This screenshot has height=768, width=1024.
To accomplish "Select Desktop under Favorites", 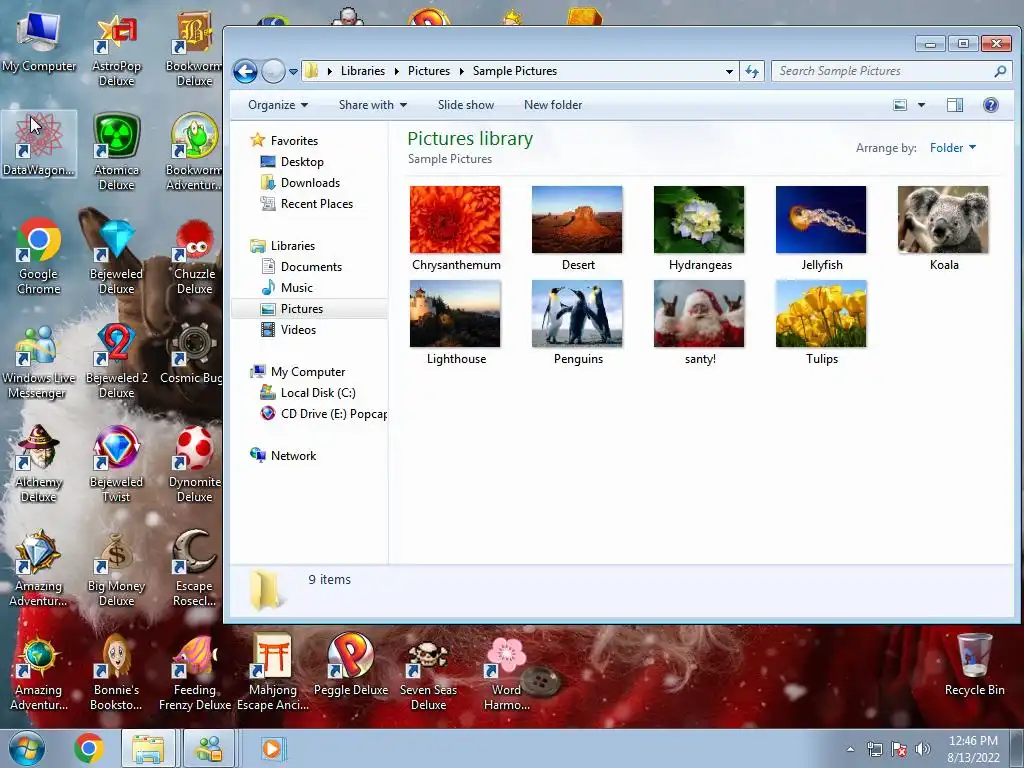I will (x=302, y=162).
